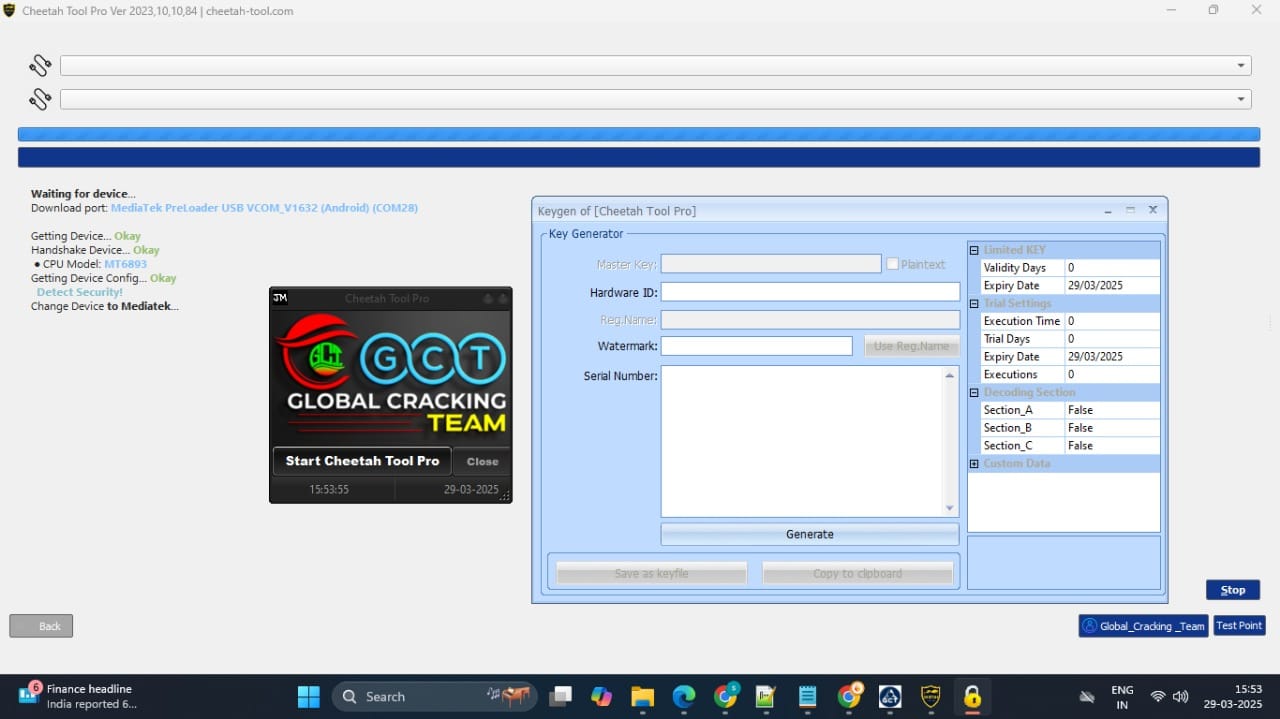
Task: Open the GCT app icon on the taskbar
Action: [890, 696]
